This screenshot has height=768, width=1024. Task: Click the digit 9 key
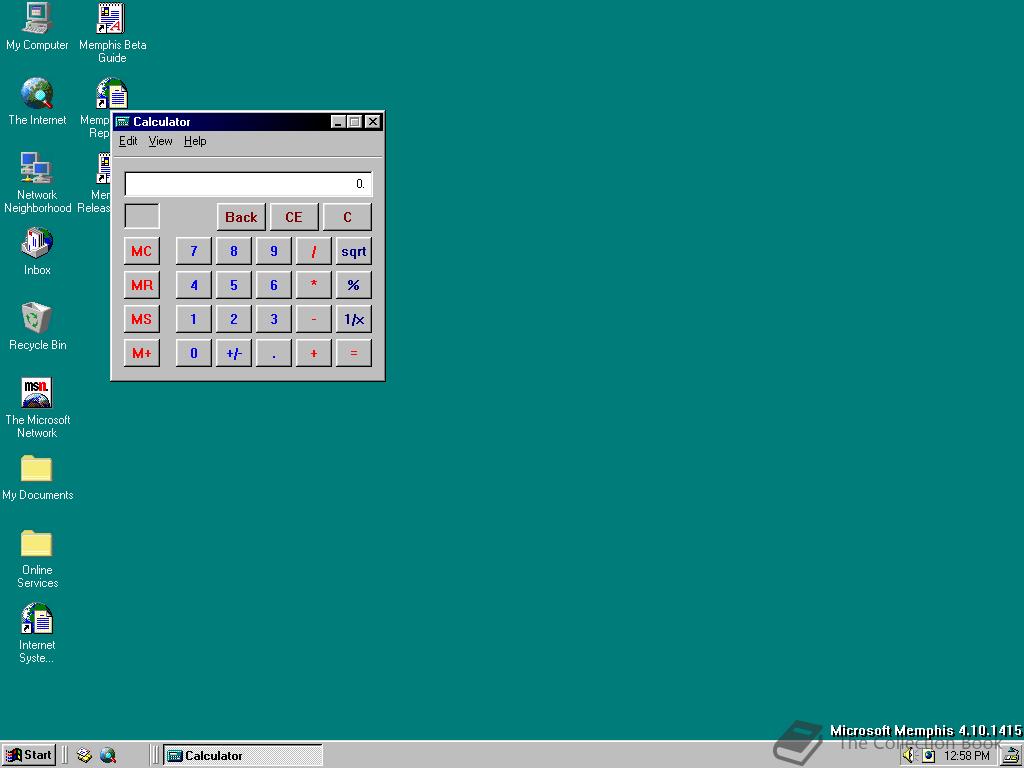click(274, 251)
